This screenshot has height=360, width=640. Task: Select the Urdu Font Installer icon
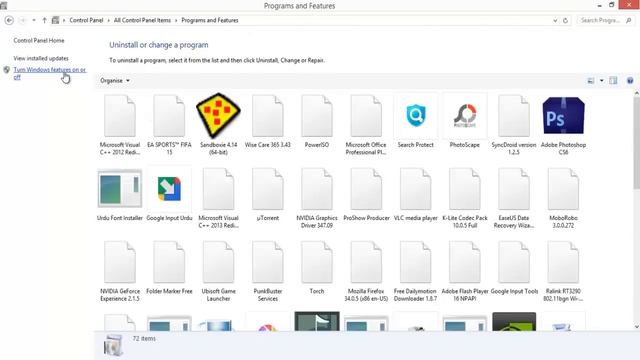point(120,189)
